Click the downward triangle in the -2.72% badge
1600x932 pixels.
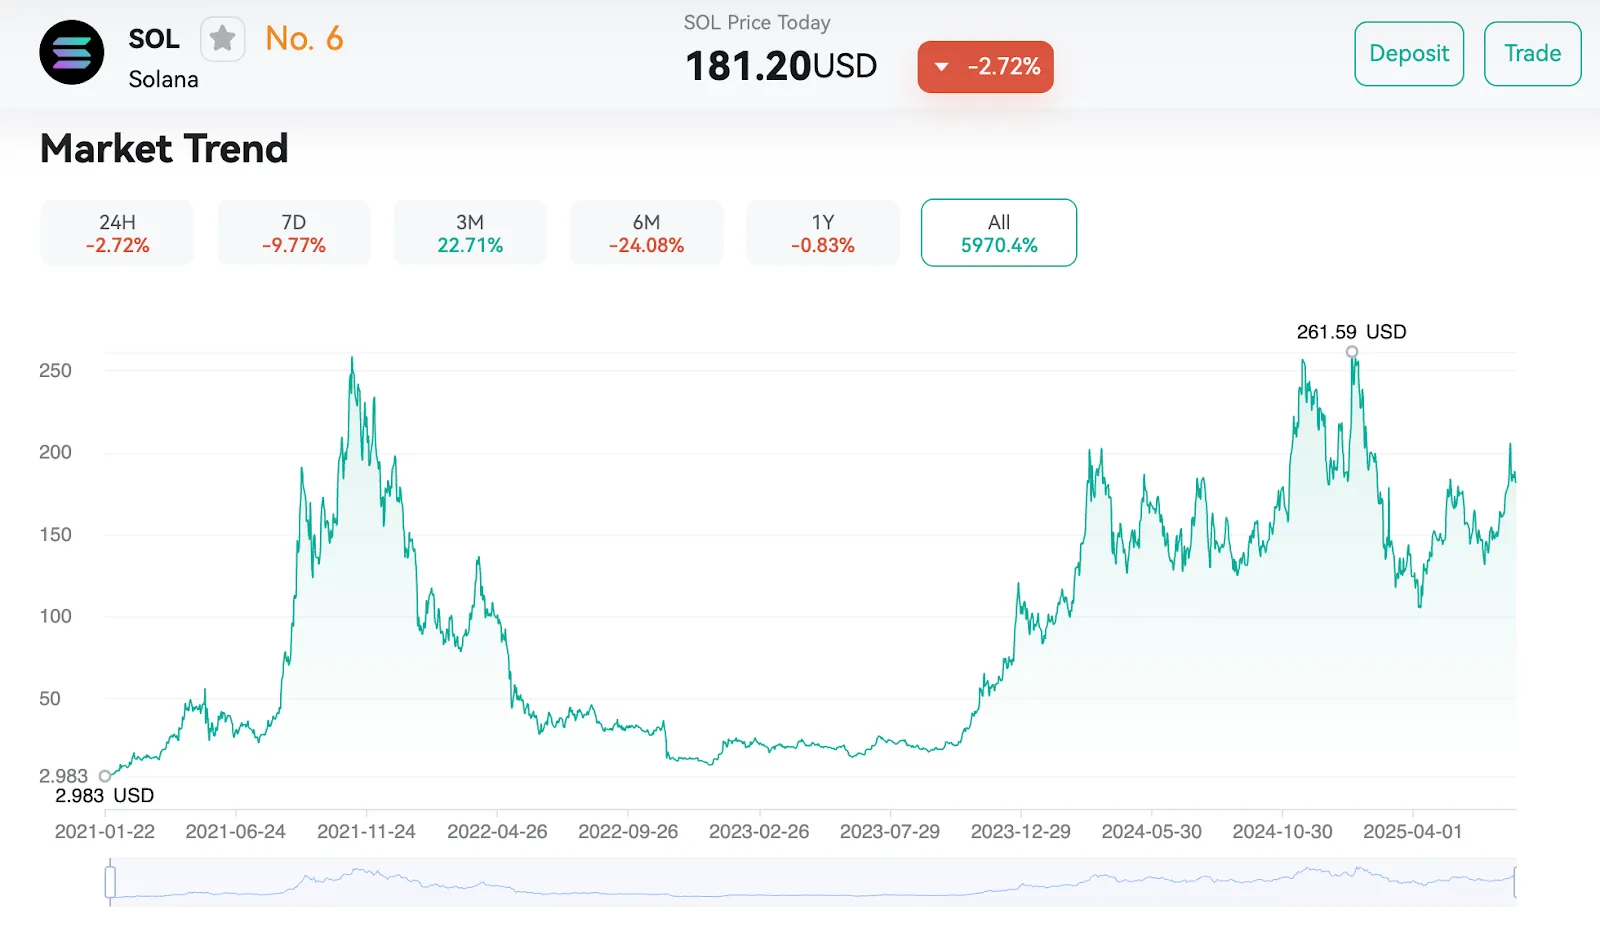pyautogui.click(x=941, y=67)
